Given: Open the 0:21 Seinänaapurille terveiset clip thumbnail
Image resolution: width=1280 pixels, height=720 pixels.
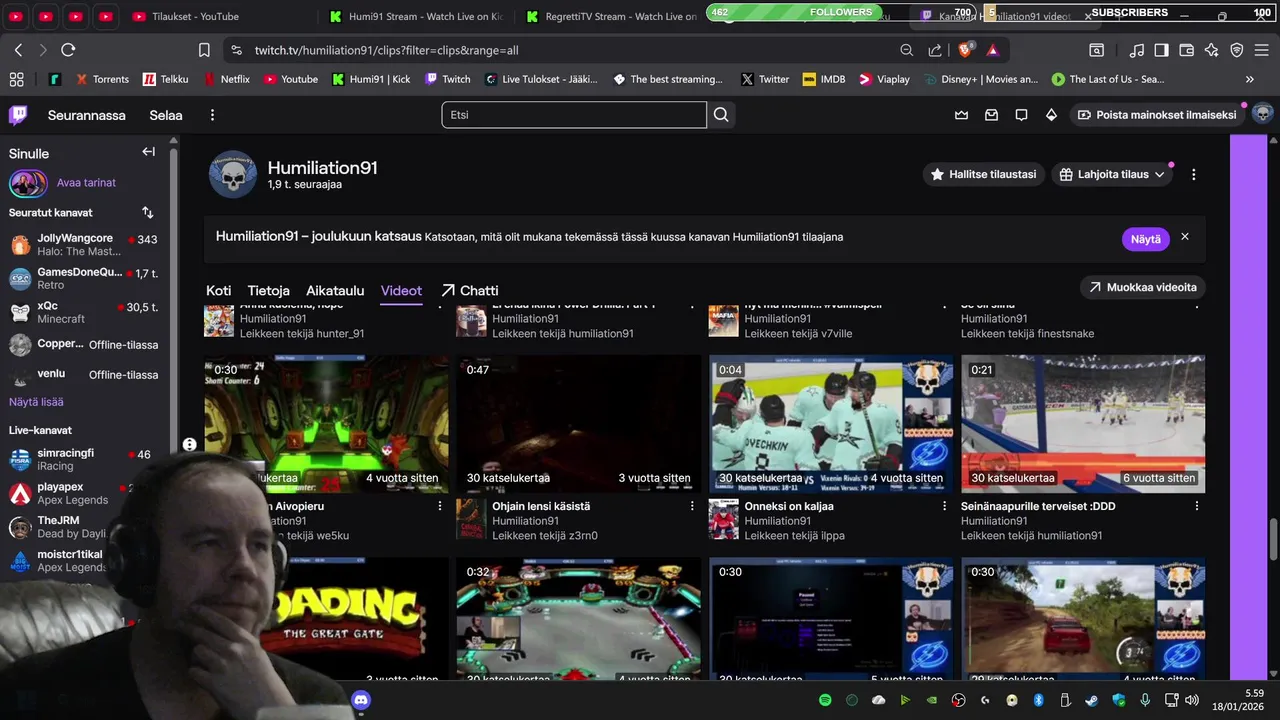Looking at the screenshot, I should [x=1083, y=424].
